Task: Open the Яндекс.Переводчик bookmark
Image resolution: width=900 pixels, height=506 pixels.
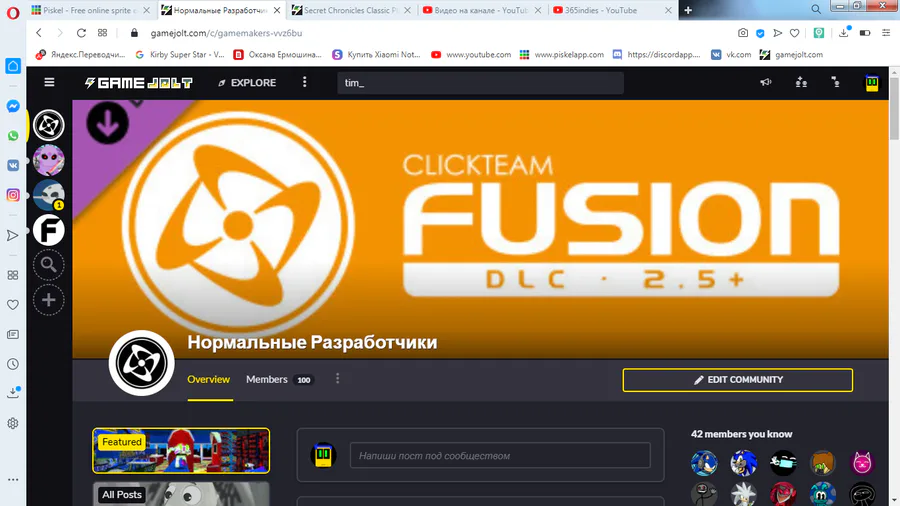Action: pos(80,55)
